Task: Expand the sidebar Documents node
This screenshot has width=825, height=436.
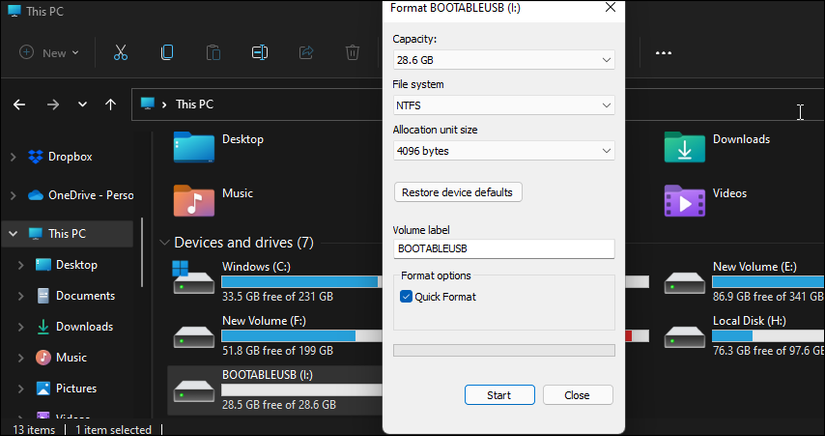Action: tap(21, 296)
